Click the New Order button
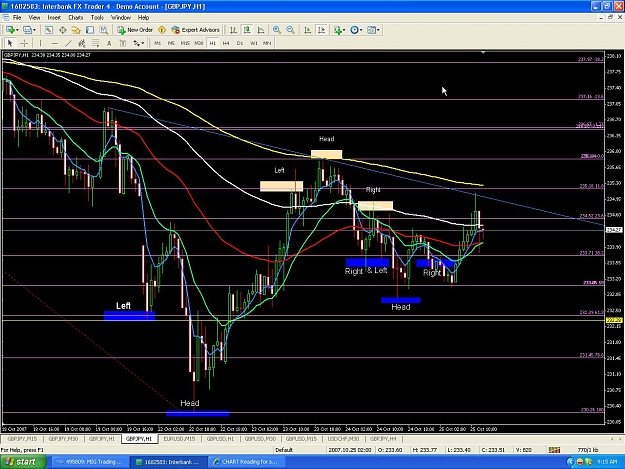The image size is (625, 469). click(x=135, y=30)
